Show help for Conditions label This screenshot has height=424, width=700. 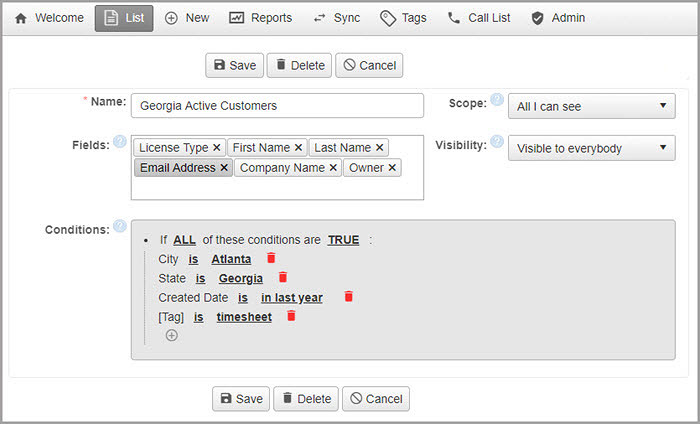120,227
